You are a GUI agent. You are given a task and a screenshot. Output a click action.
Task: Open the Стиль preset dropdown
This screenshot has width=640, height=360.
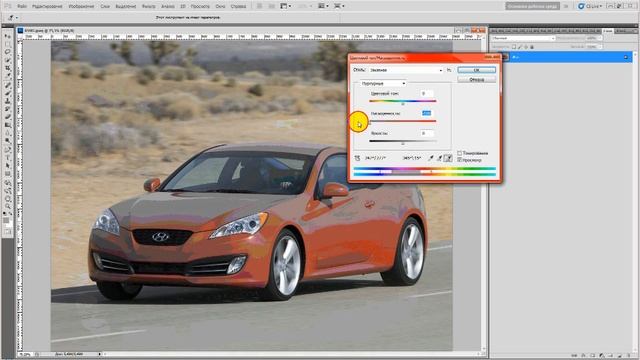point(406,70)
